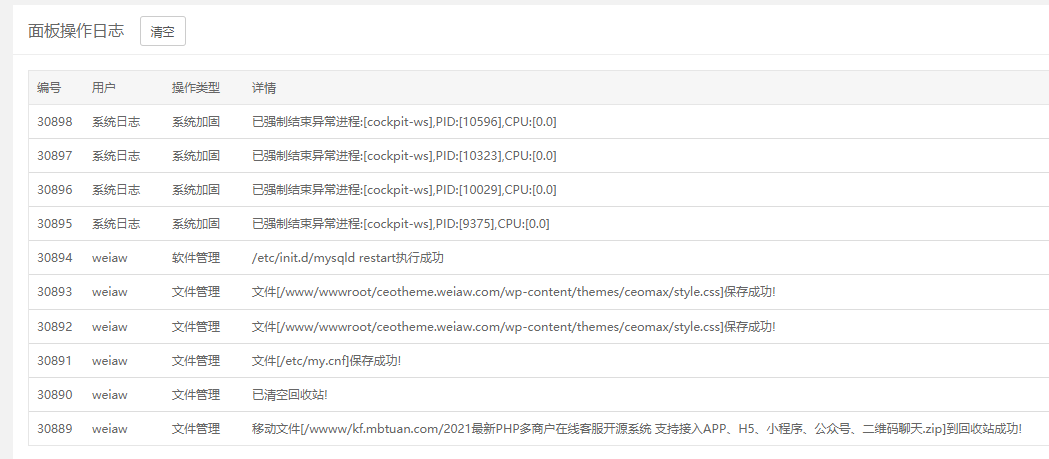Image resolution: width=1049 pixels, height=459 pixels.
Task: Click weiaw user in row 30892
Action: click(x=110, y=327)
